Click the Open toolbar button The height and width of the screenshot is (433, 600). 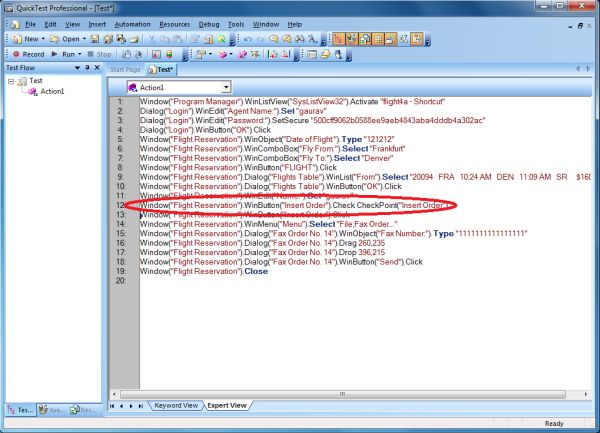click(x=65, y=39)
